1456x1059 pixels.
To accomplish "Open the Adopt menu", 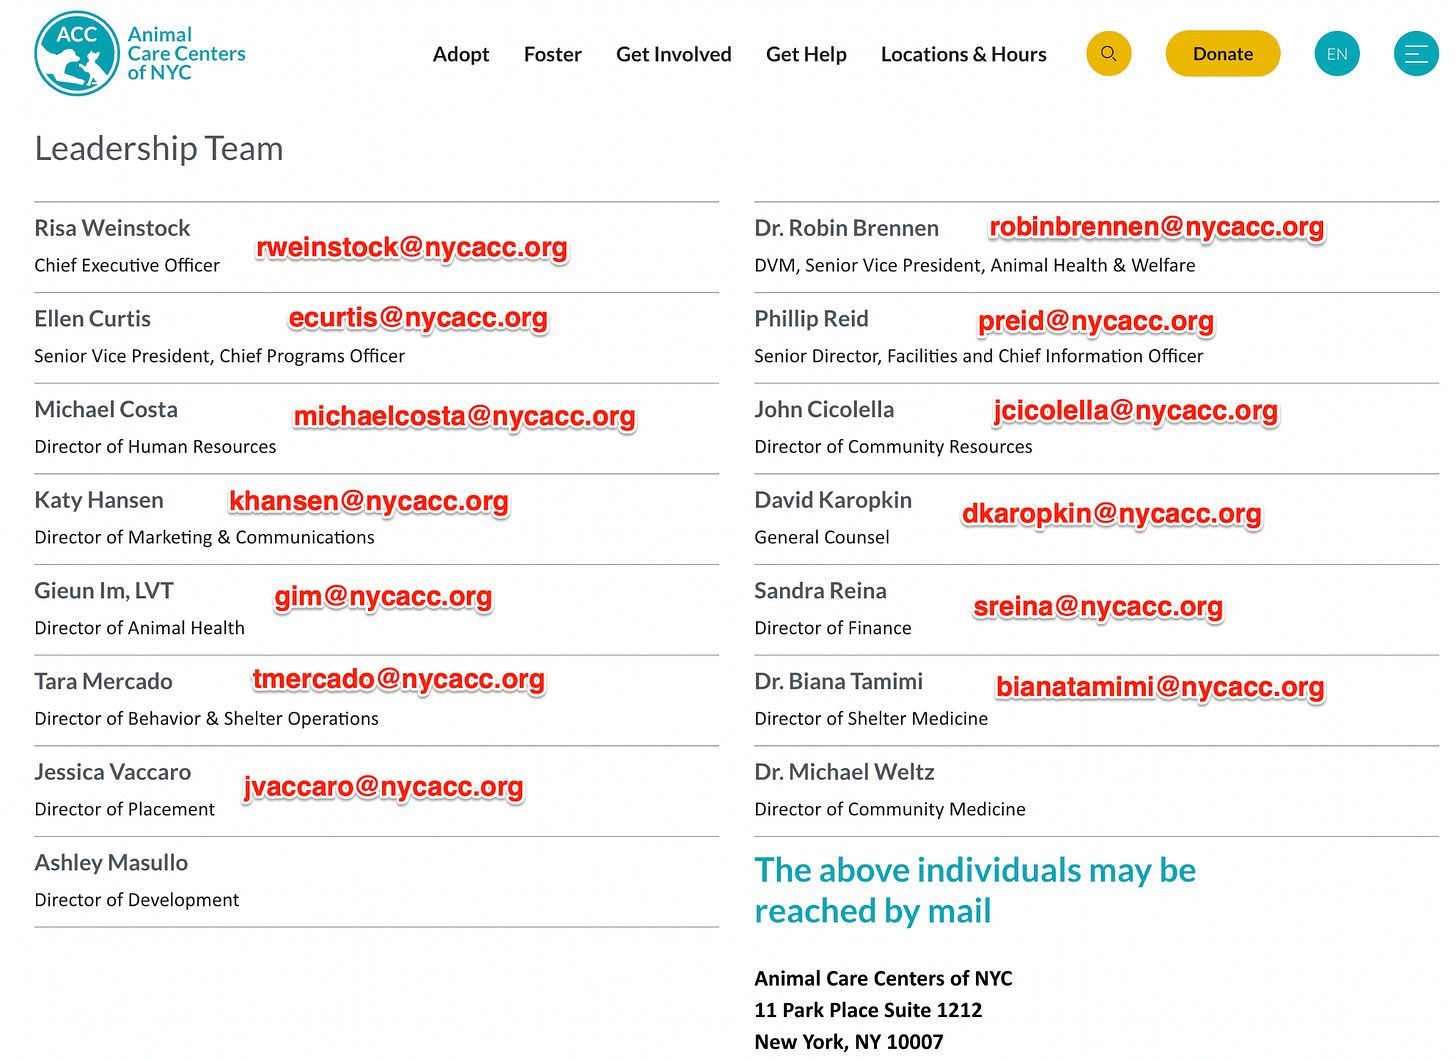I will [461, 54].
